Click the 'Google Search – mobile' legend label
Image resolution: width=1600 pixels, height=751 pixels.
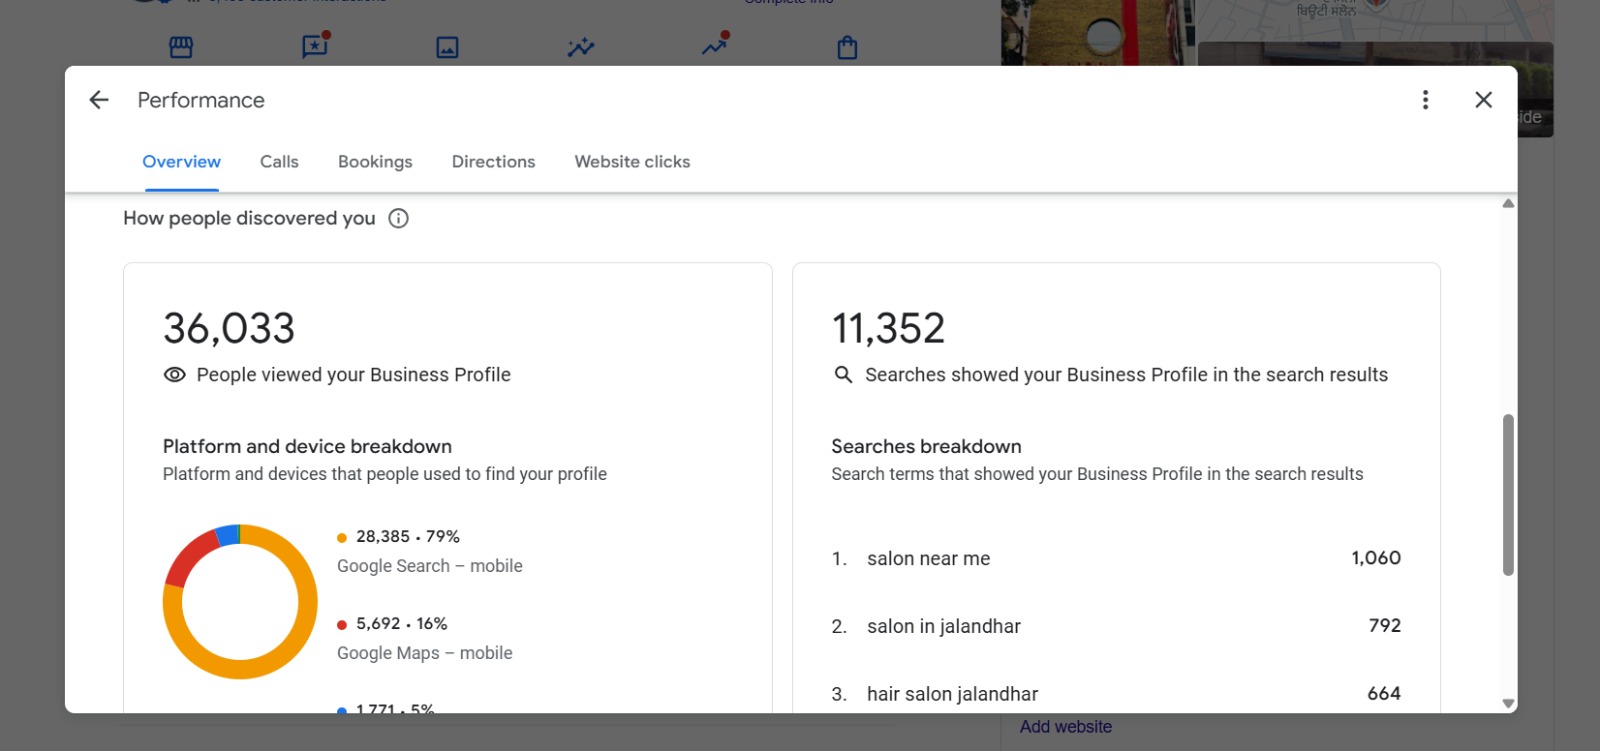430,566
